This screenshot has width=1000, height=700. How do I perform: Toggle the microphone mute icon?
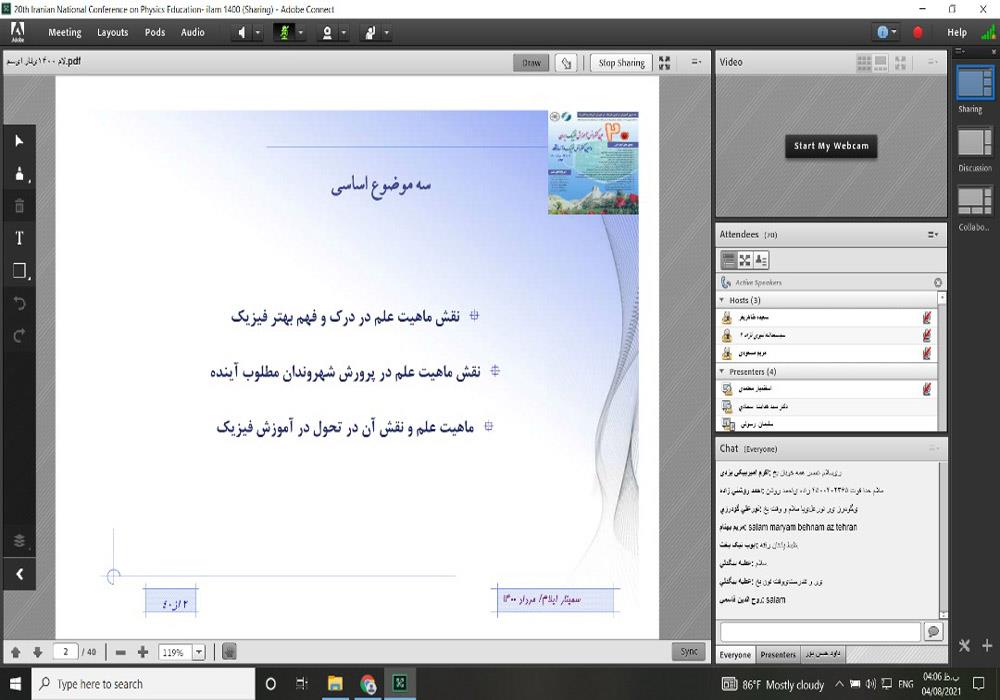click(x=283, y=32)
